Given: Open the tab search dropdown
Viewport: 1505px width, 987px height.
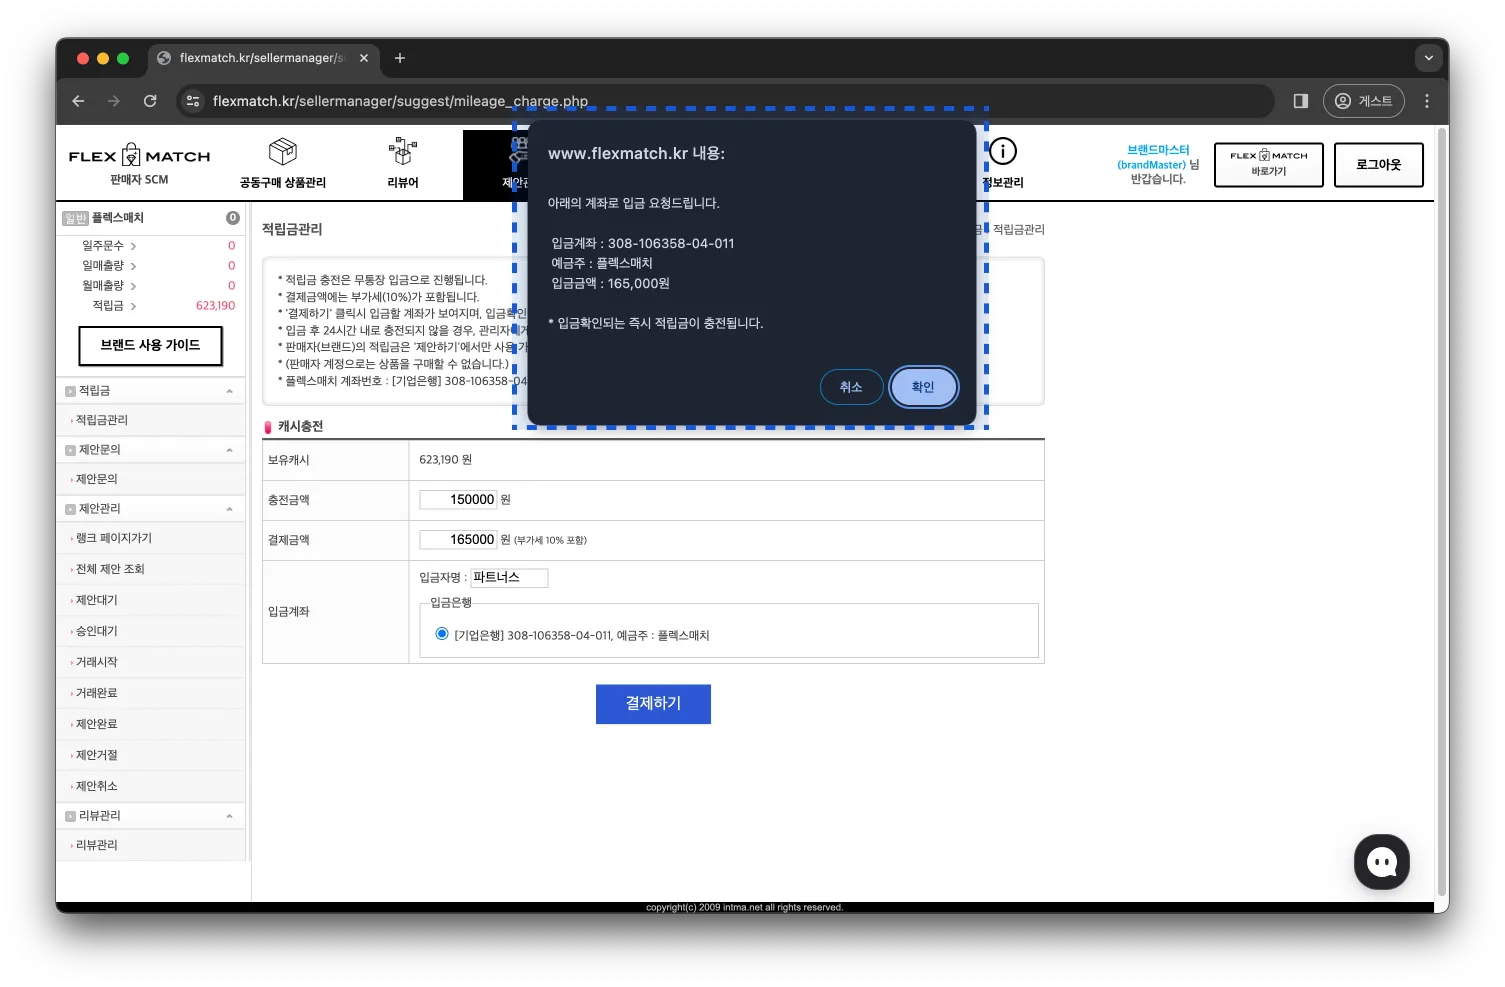Looking at the screenshot, I should coord(1428,58).
